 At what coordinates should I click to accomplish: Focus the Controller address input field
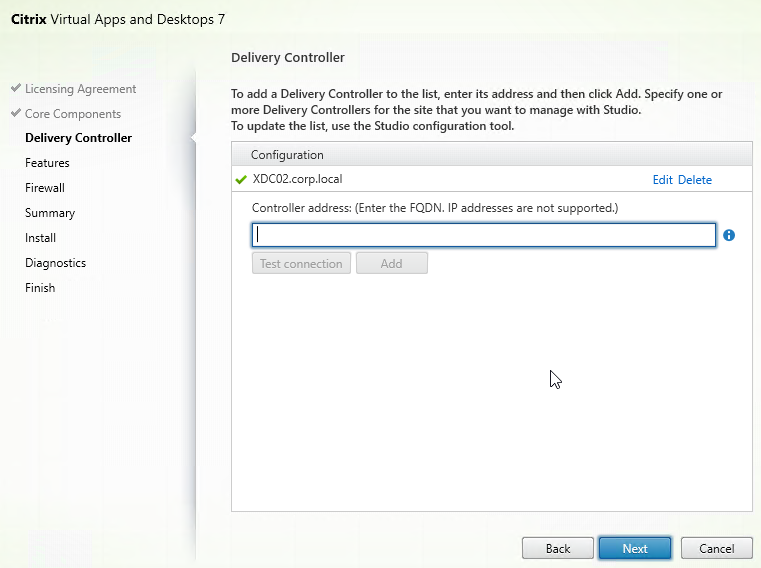[x=483, y=235]
